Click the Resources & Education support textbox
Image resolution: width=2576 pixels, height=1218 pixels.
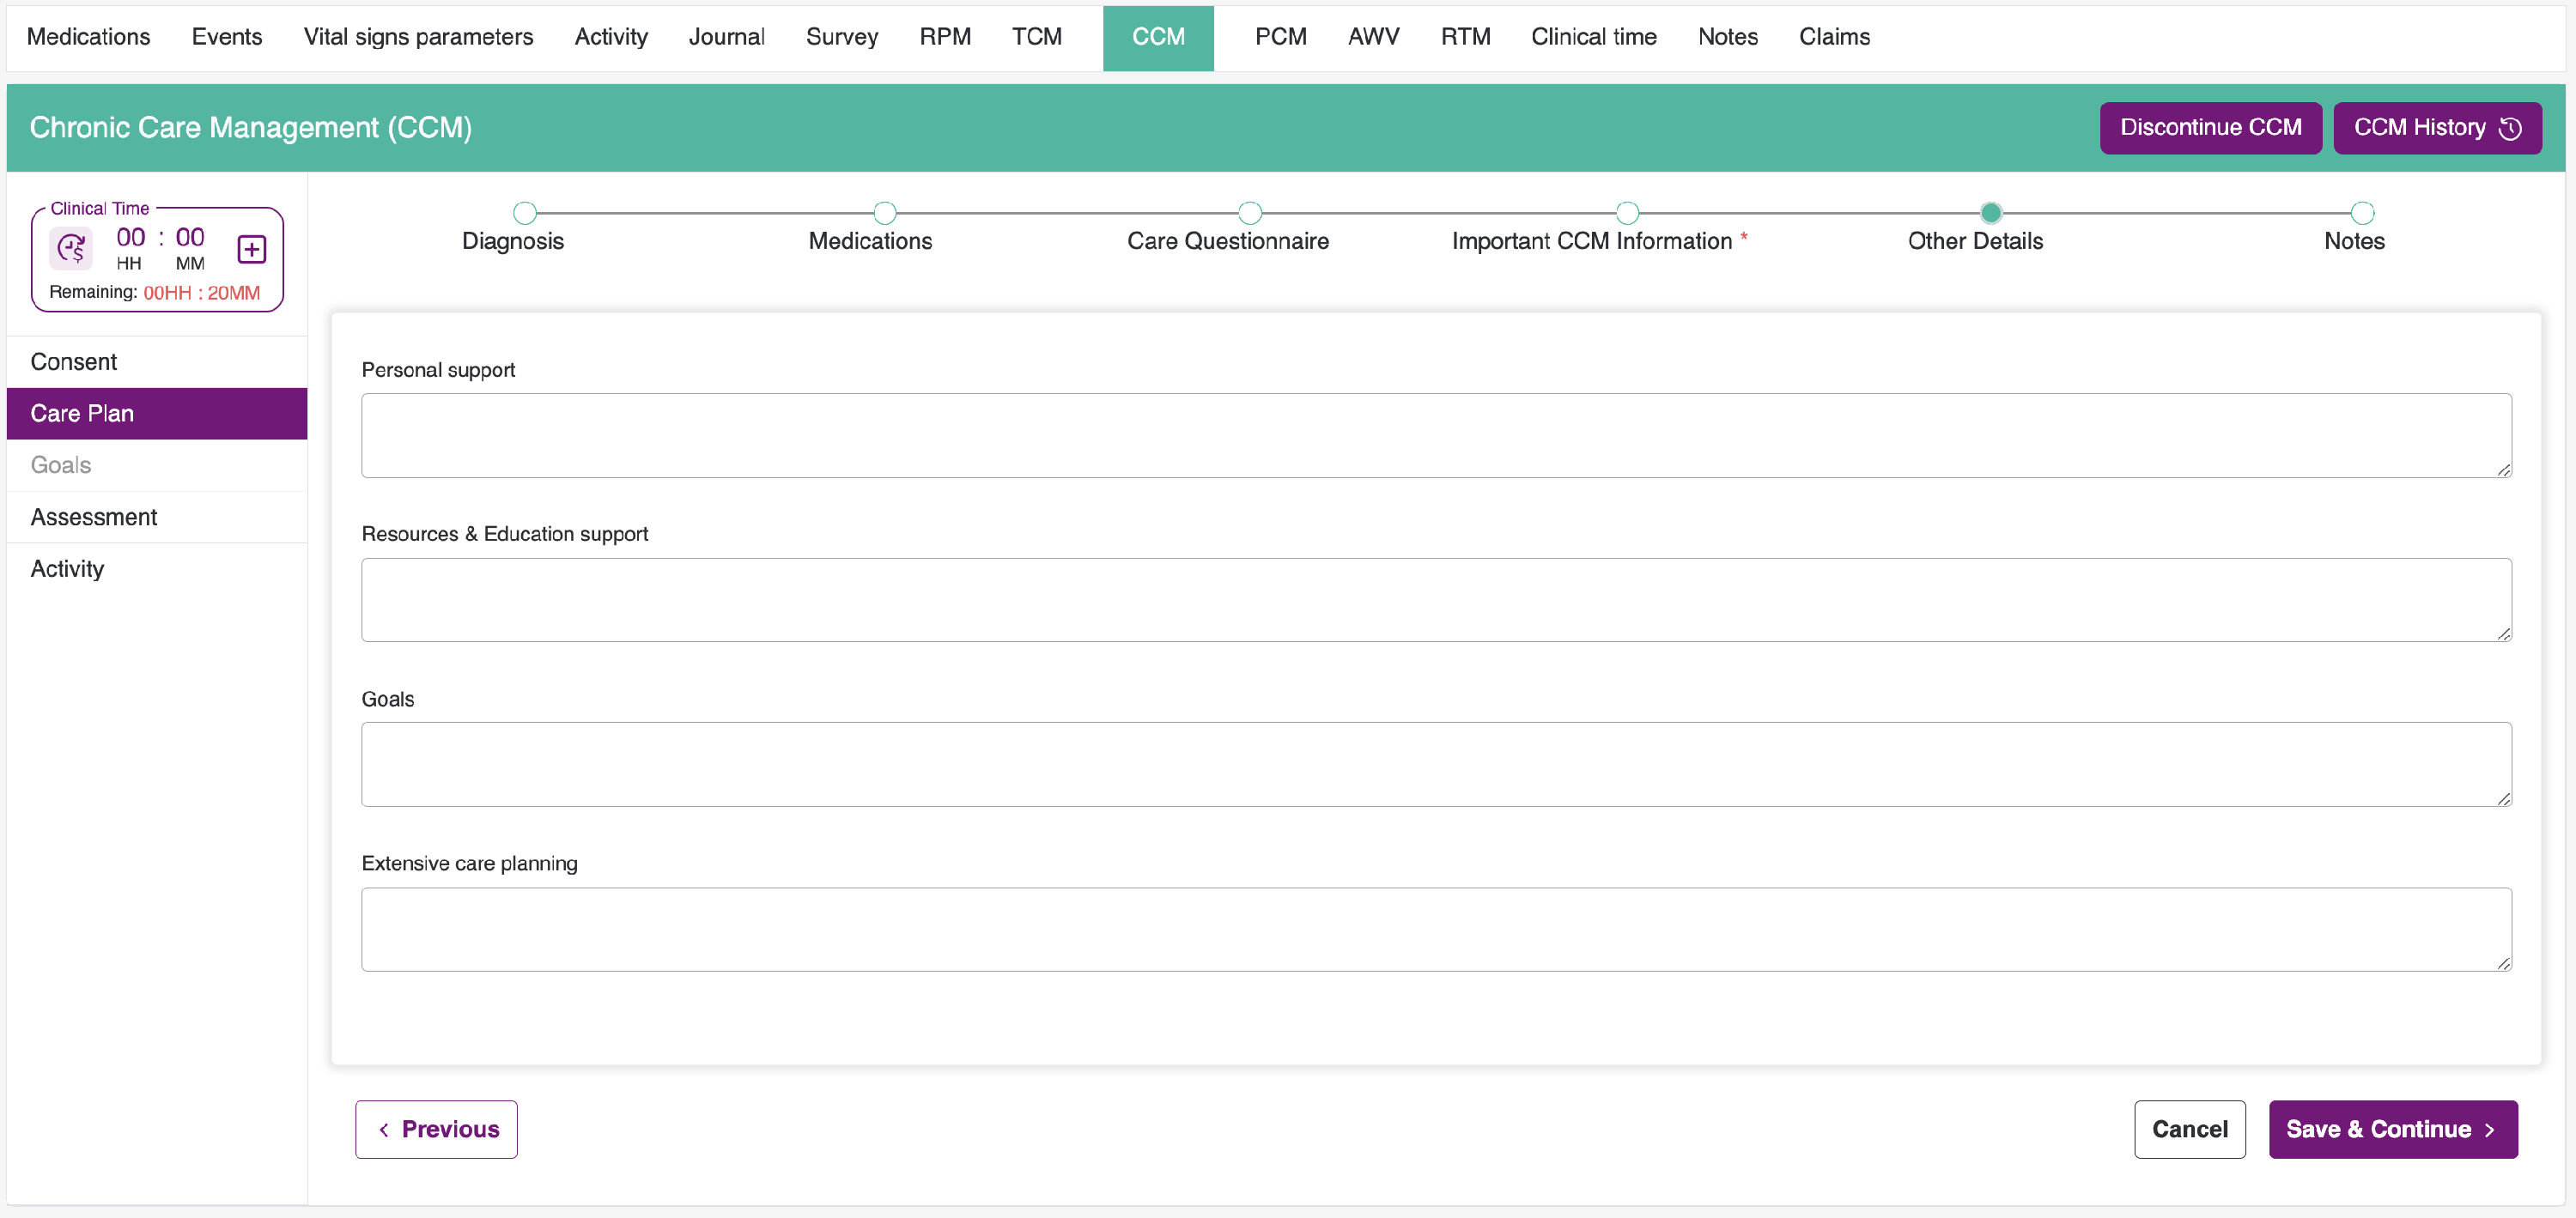[1435, 600]
